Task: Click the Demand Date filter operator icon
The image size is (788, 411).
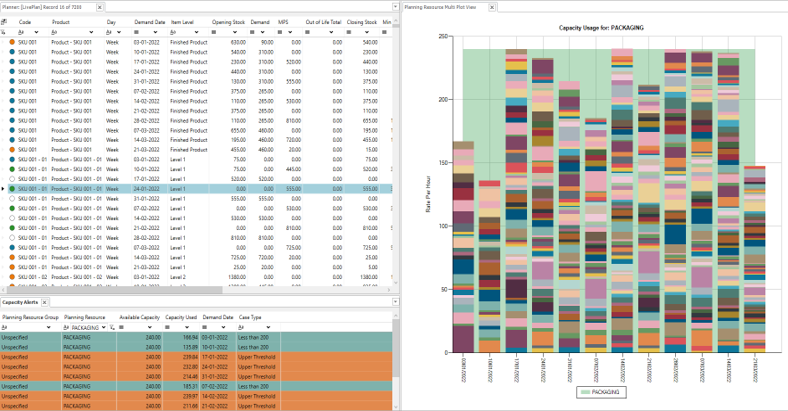Action: (x=137, y=32)
